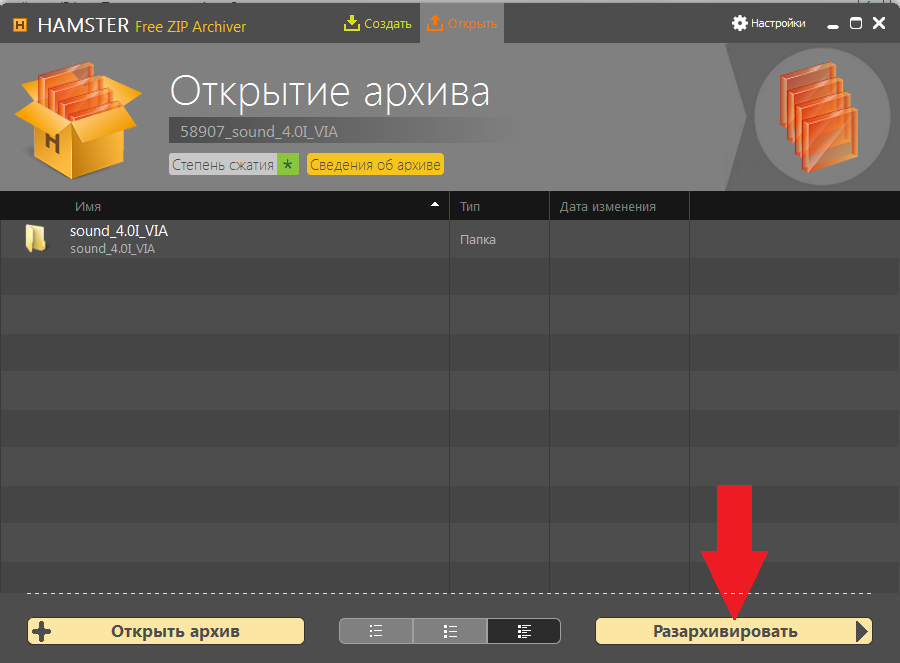The image size is (900, 663).
Task: Select the sound_4.0I_VIA folder row name
Action: point(119,231)
